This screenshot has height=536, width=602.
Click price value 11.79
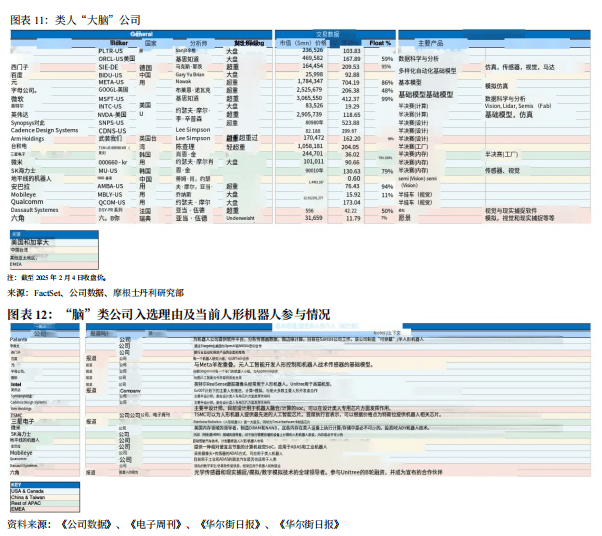tap(353, 218)
